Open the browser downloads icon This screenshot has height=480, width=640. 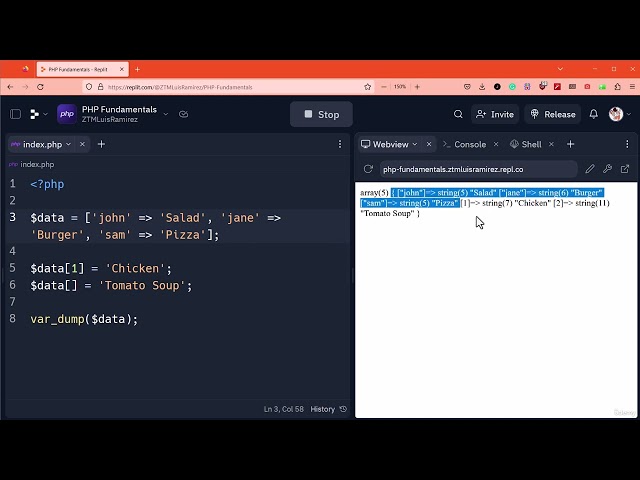482,87
